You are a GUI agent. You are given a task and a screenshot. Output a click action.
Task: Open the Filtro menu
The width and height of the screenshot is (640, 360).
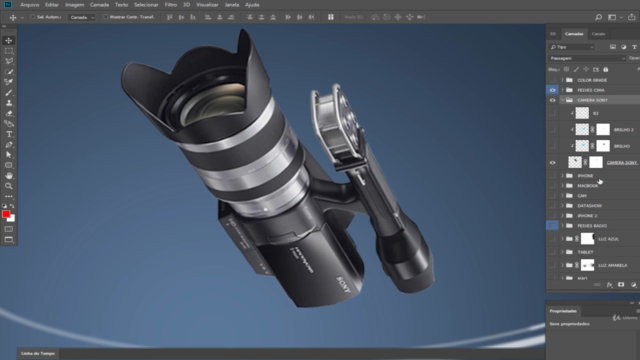point(171,5)
